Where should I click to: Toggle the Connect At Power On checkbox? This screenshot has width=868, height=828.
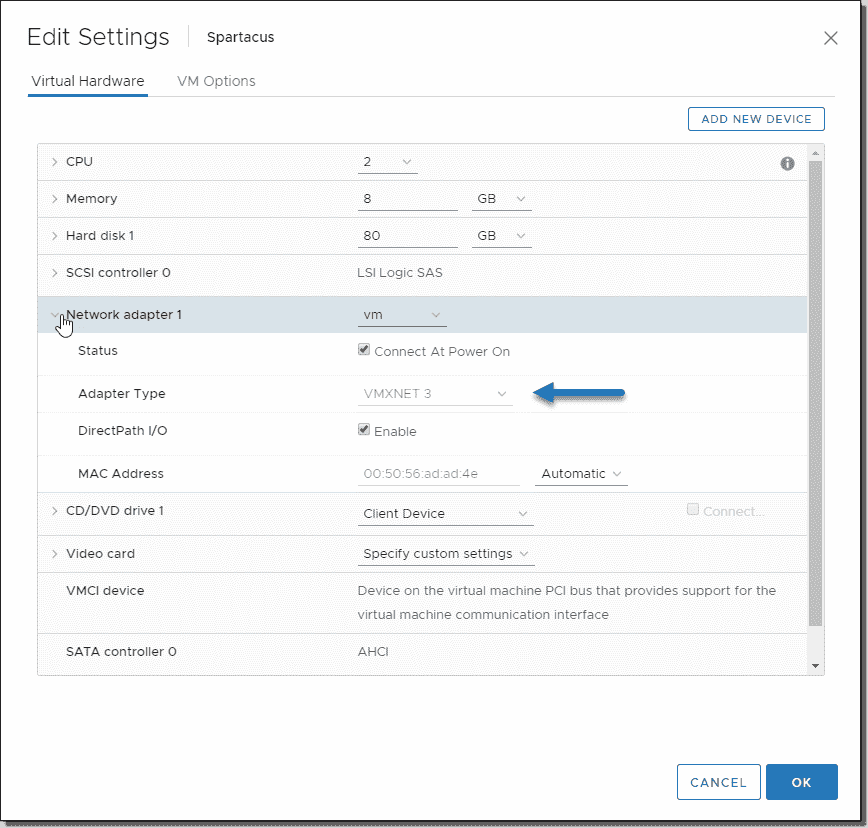[x=365, y=351]
